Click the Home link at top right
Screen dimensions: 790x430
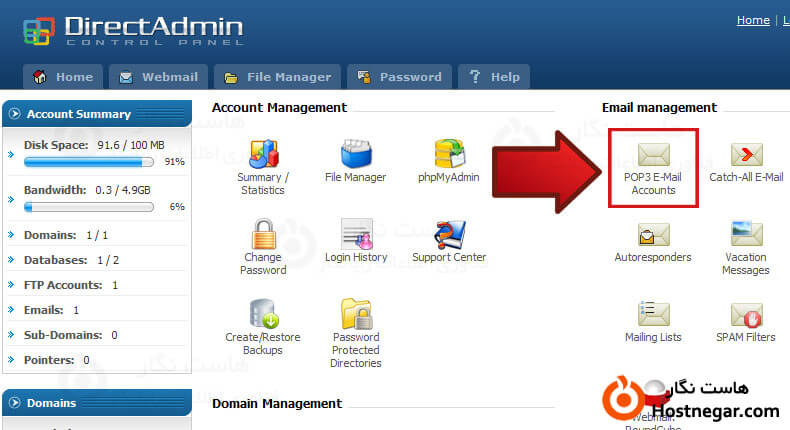pyautogui.click(x=753, y=20)
